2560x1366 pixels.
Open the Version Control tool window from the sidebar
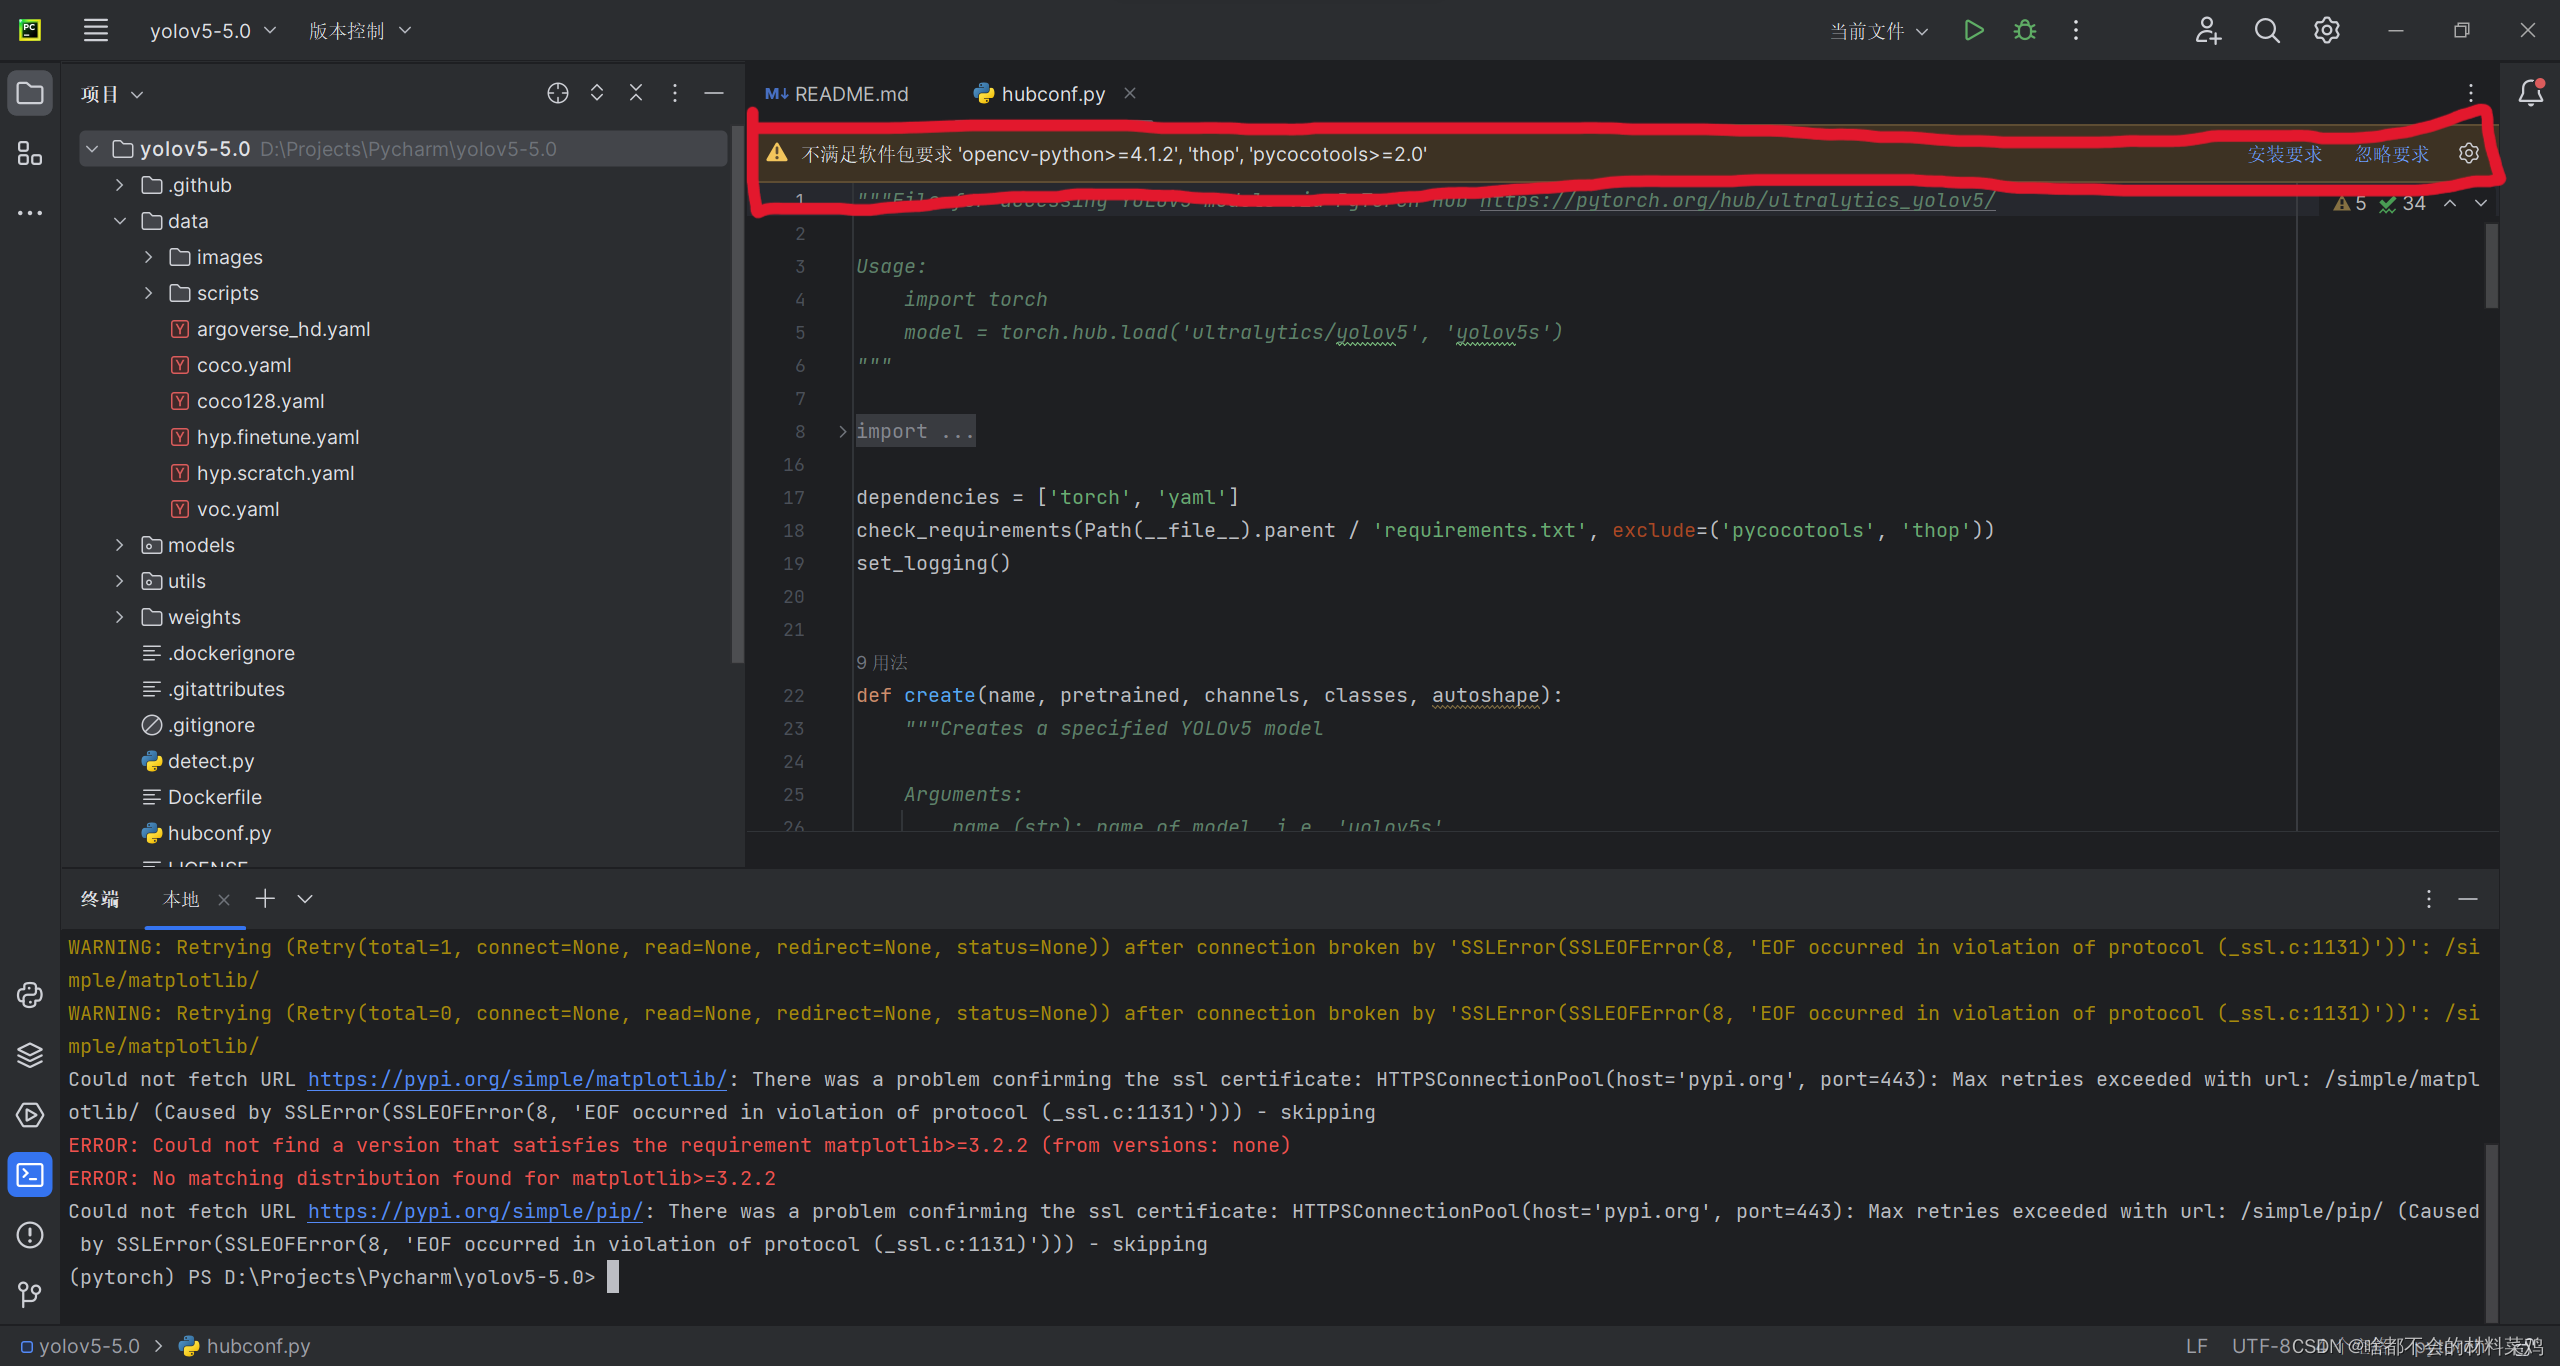pyautogui.click(x=30, y=1295)
